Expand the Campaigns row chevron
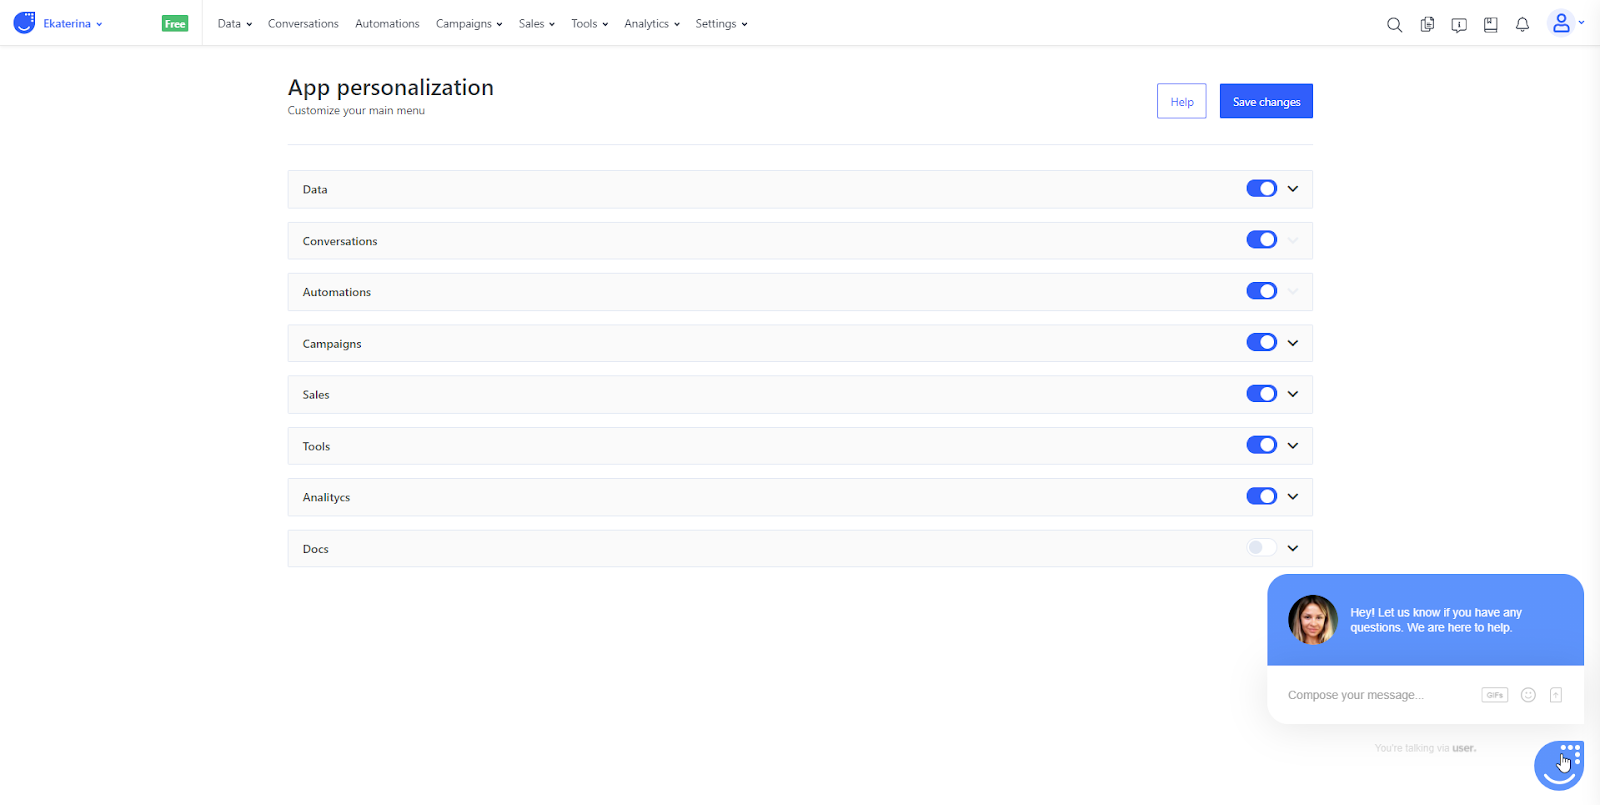The width and height of the screenshot is (1600, 805). (x=1293, y=343)
